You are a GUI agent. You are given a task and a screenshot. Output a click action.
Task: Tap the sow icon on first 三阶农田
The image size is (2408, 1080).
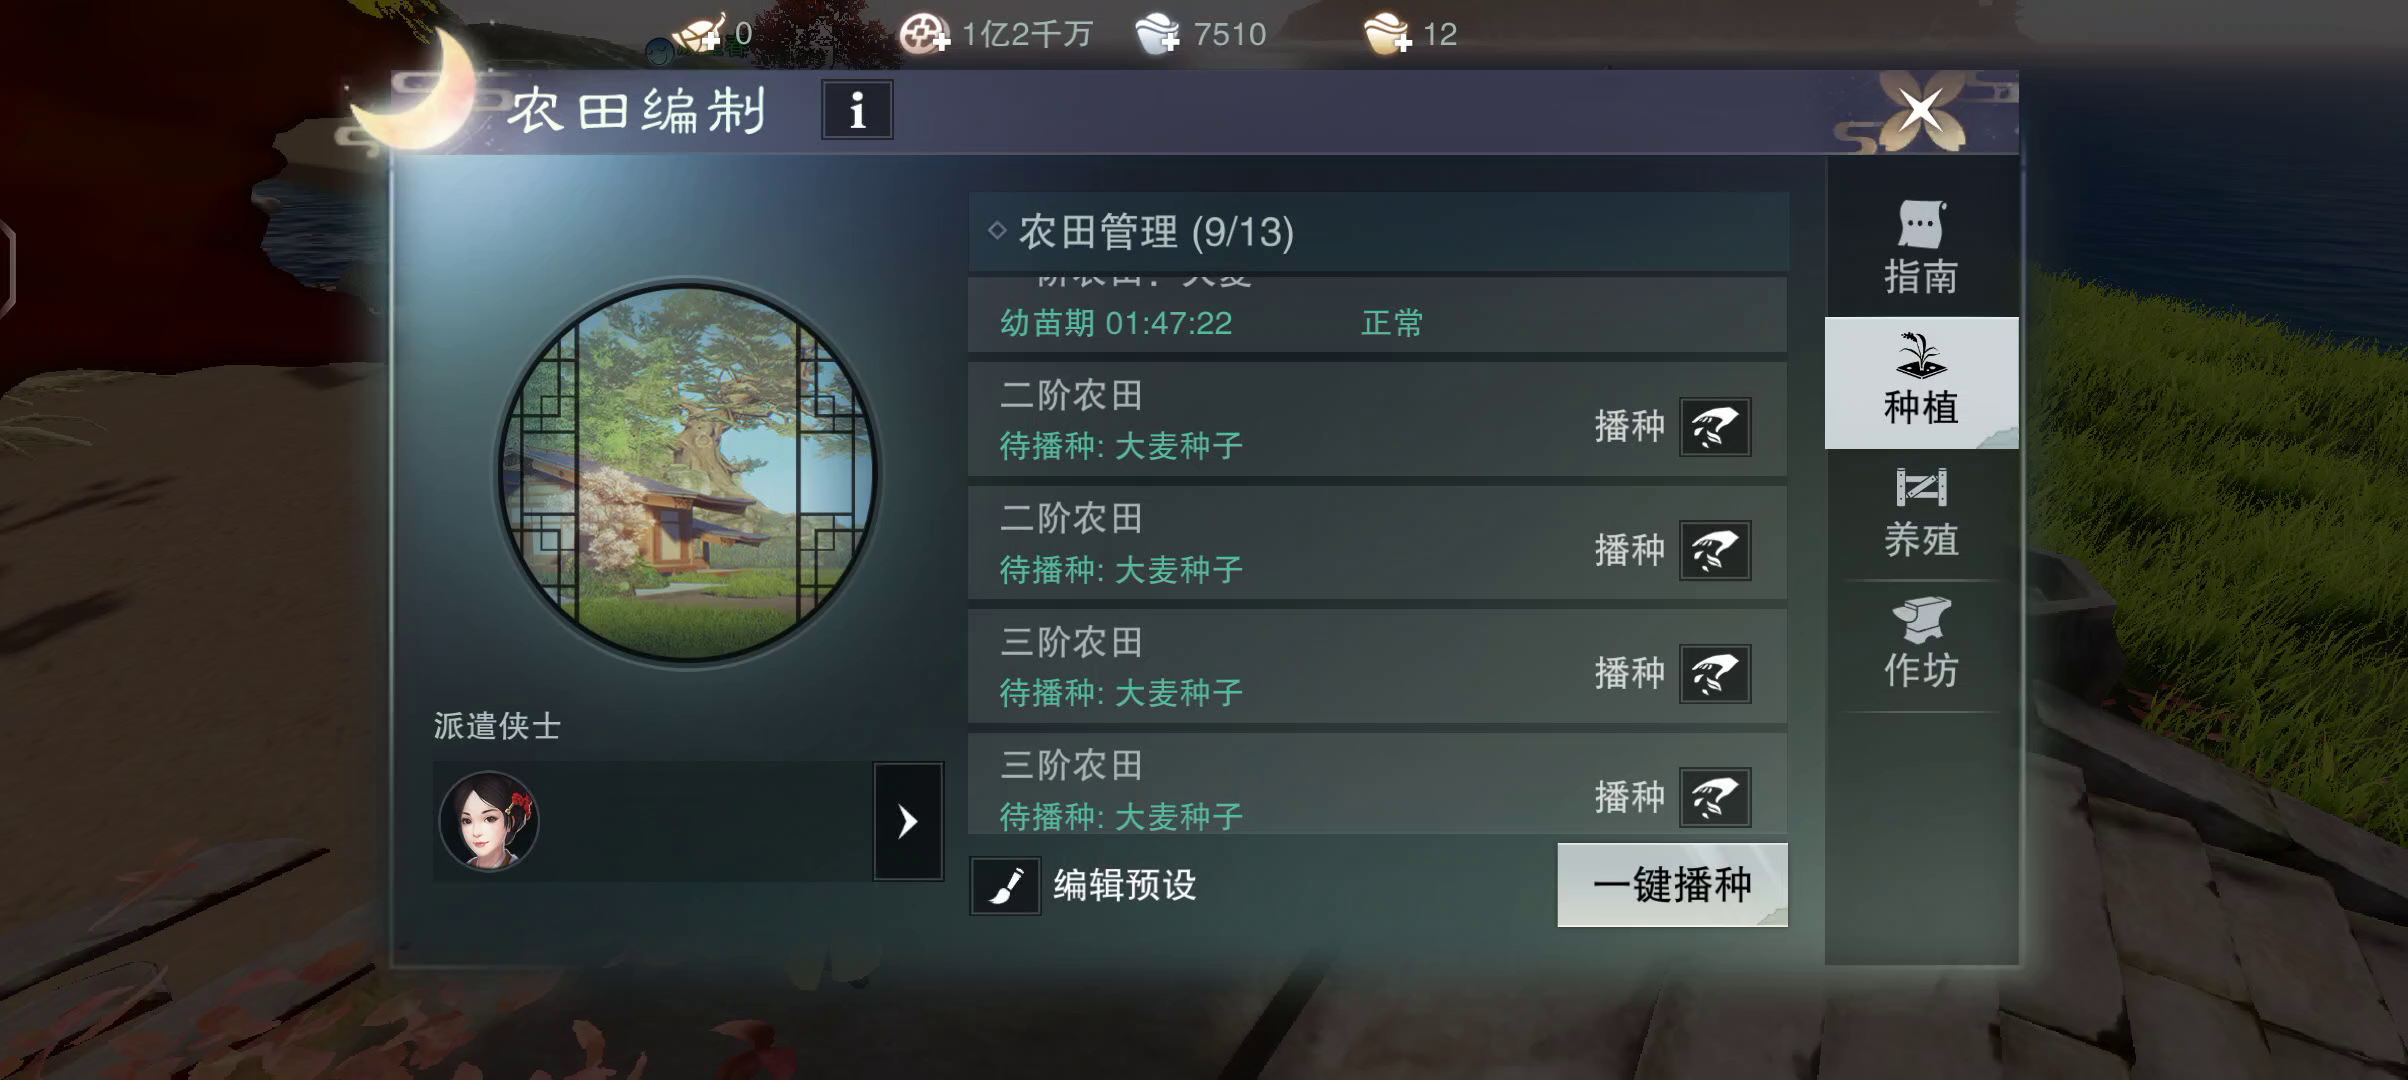[x=1715, y=674]
